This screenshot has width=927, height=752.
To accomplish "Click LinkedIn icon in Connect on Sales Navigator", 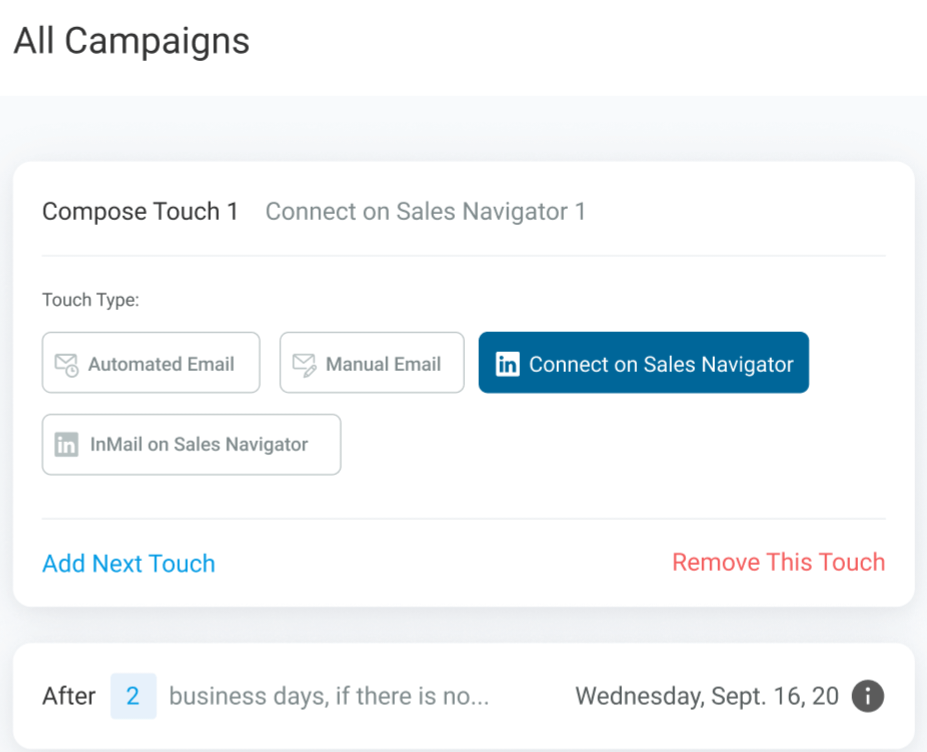I will (x=507, y=364).
